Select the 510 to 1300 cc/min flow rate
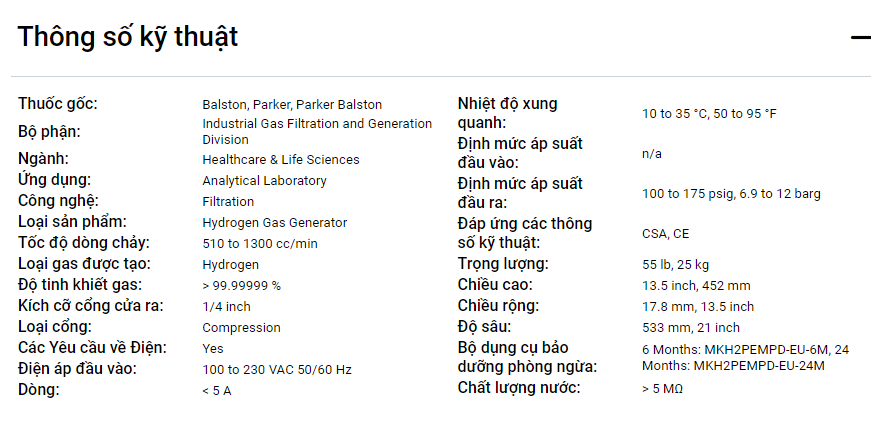The height and width of the screenshot is (421, 871). tap(260, 244)
